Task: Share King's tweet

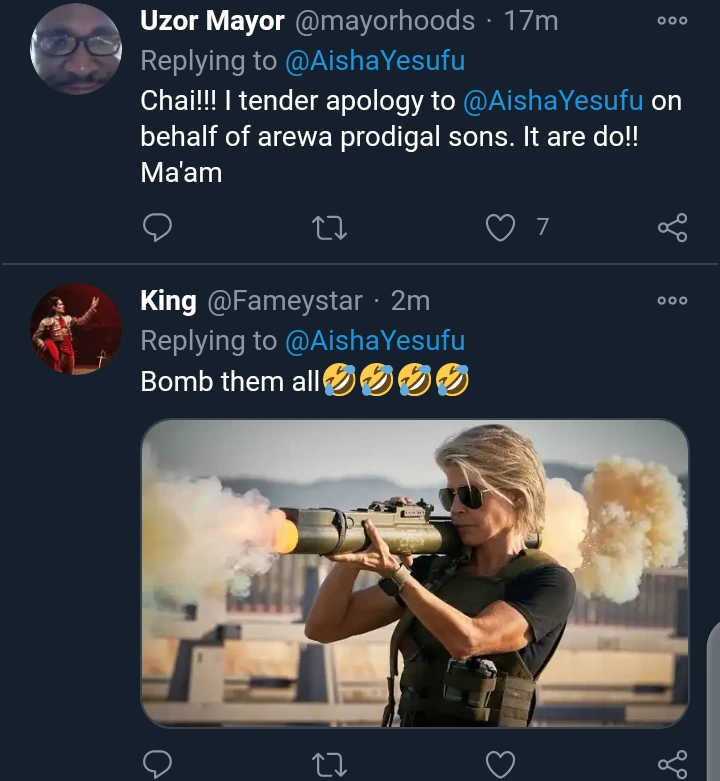Action: click(672, 765)
